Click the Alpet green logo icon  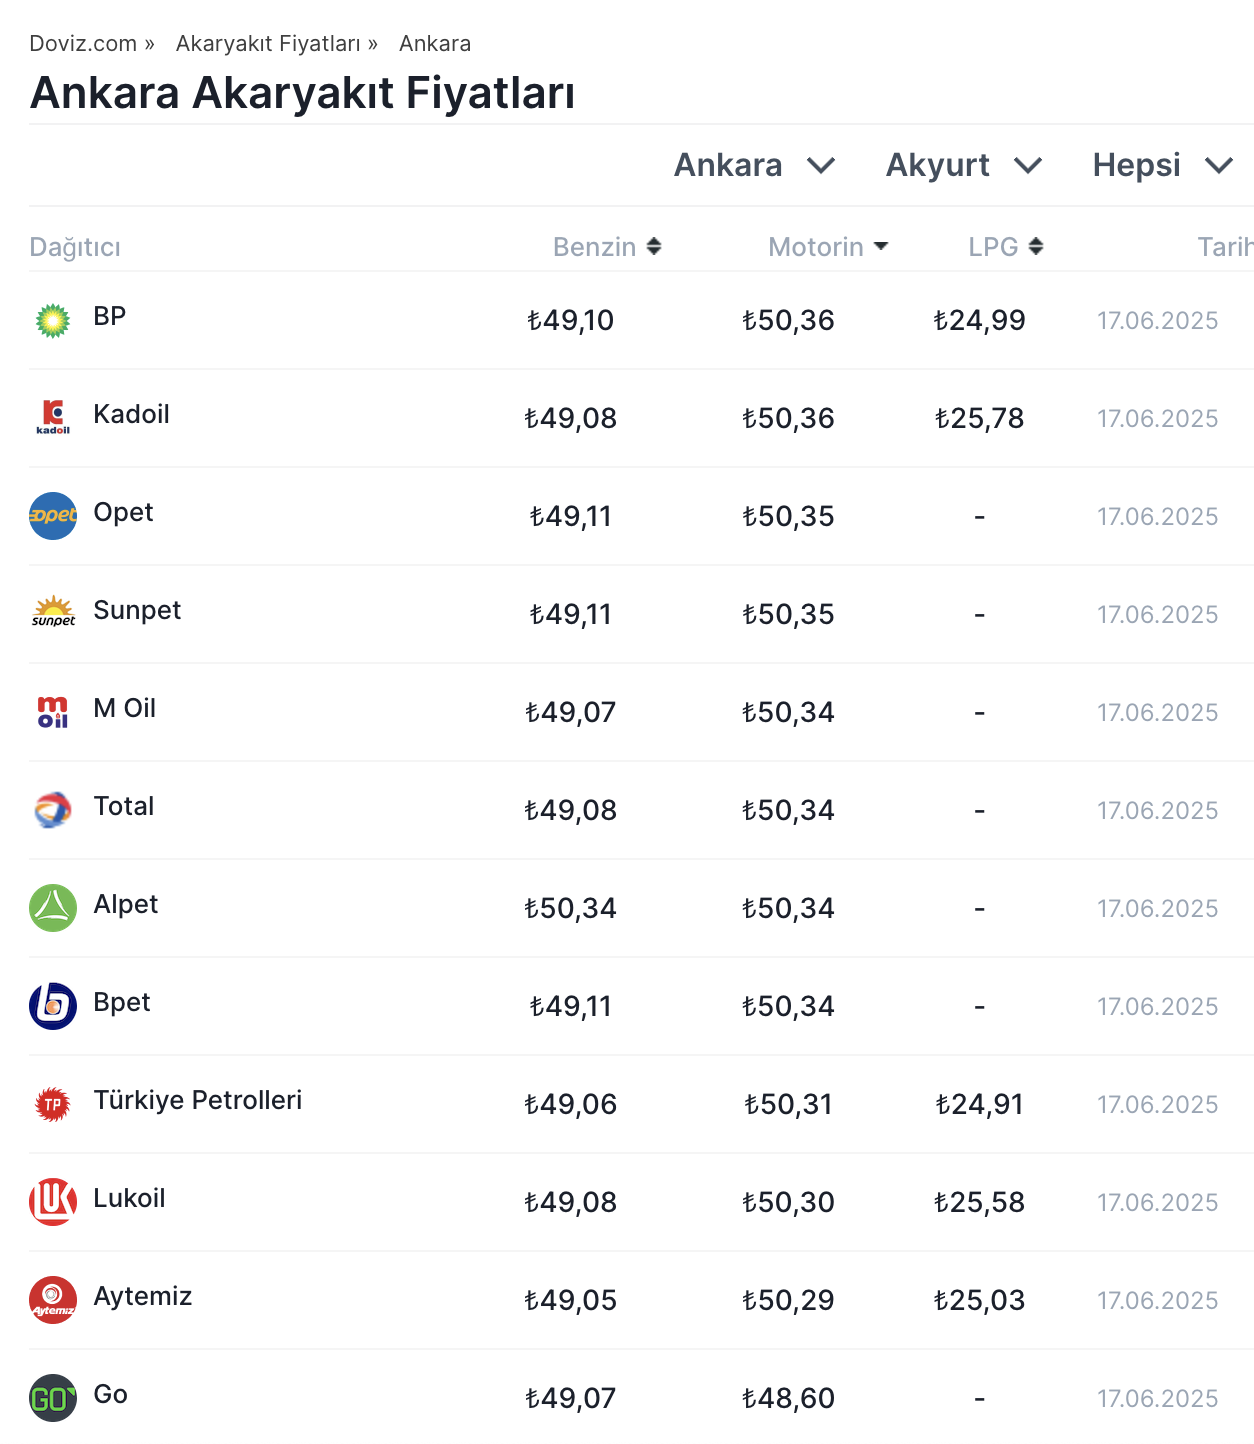pos(53,908)
